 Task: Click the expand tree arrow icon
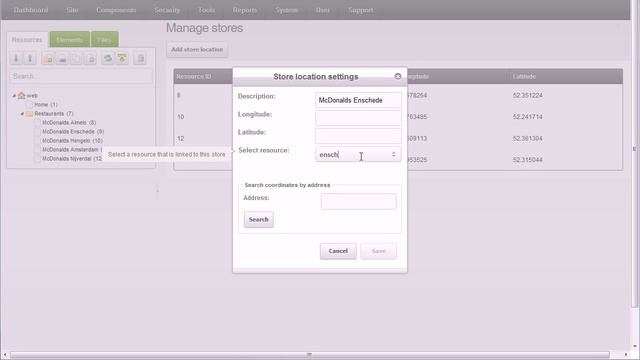coord(16,58)
